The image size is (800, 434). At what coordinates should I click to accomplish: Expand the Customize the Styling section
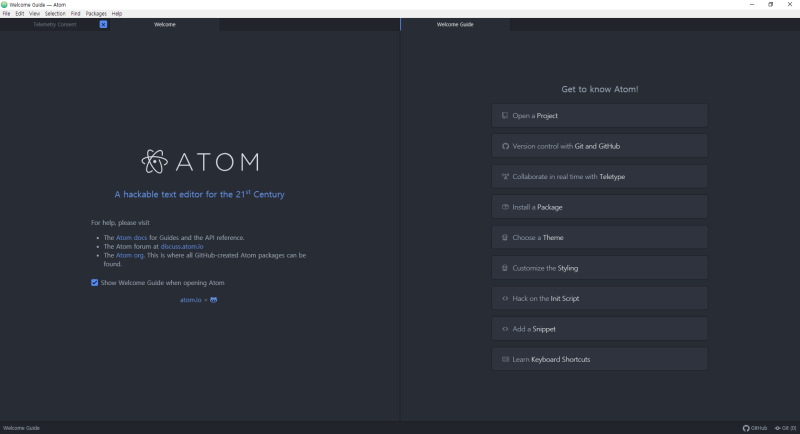click(599, 268)
